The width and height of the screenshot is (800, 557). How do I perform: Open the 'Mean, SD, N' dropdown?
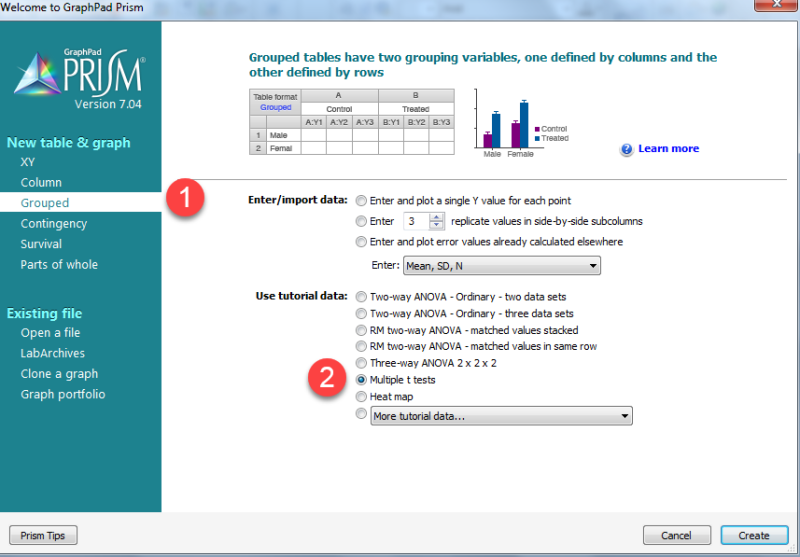[x=502, y=266]
